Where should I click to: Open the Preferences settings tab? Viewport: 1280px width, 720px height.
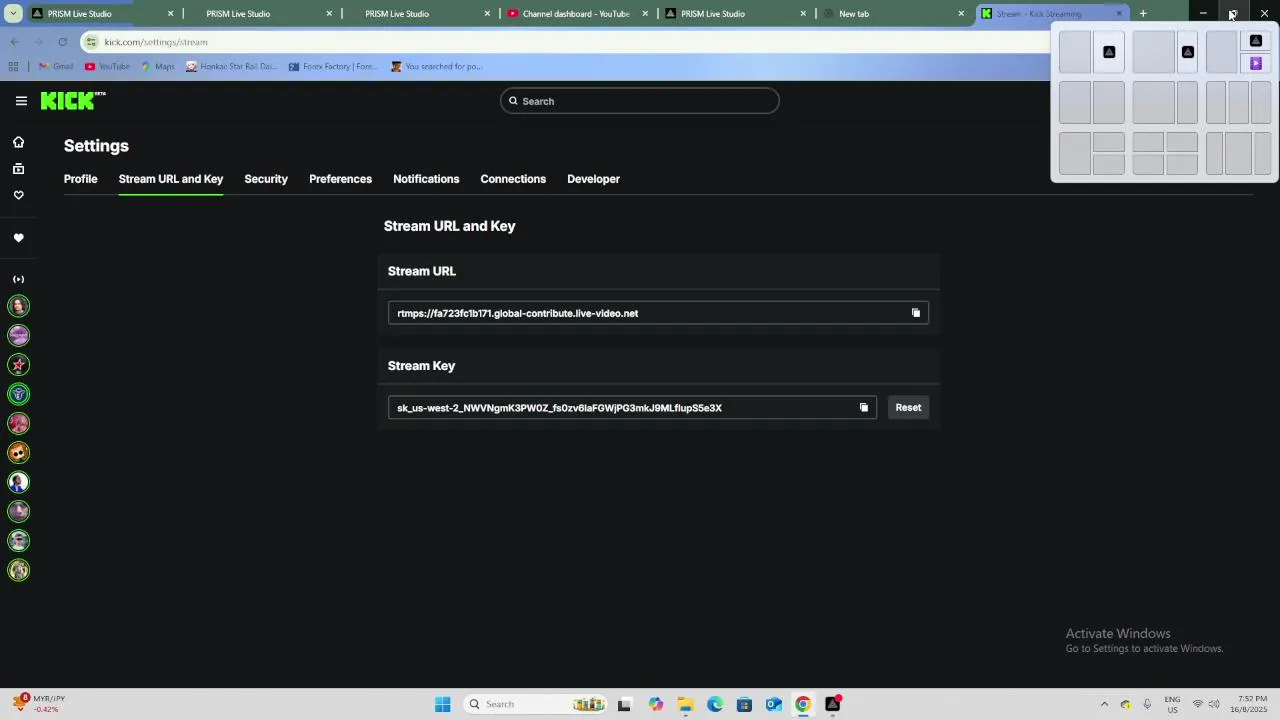pos(340,179)
